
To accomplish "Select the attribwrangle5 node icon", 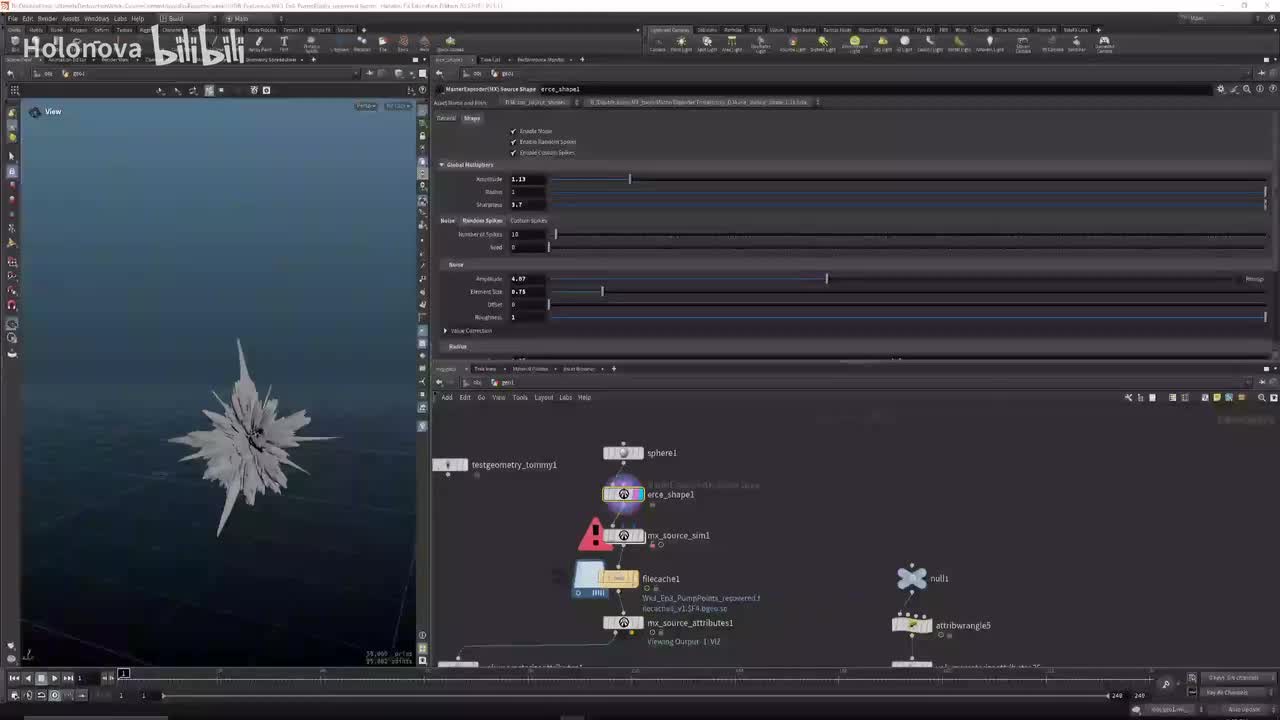I will pyautogui.click(x=912, y=625).
